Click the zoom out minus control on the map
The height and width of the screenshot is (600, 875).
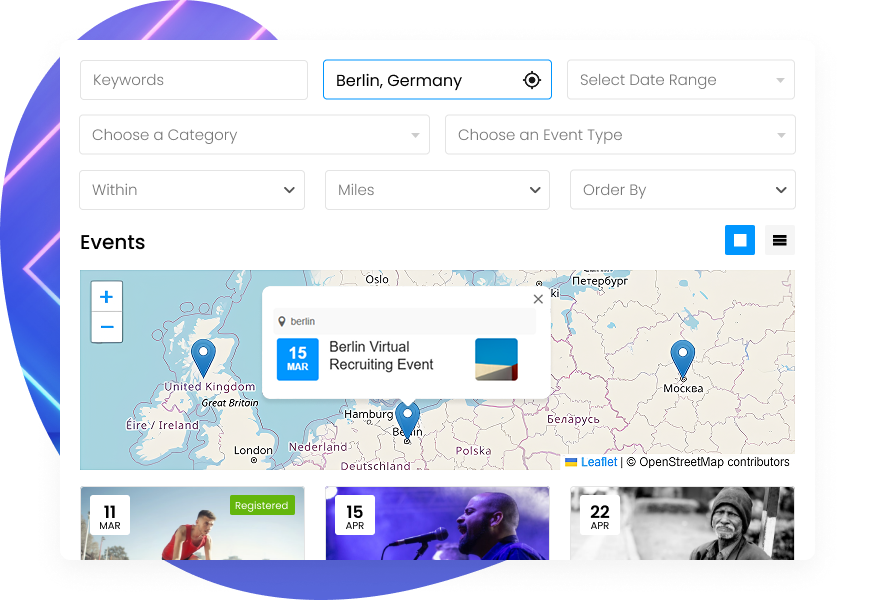point(106,327)
